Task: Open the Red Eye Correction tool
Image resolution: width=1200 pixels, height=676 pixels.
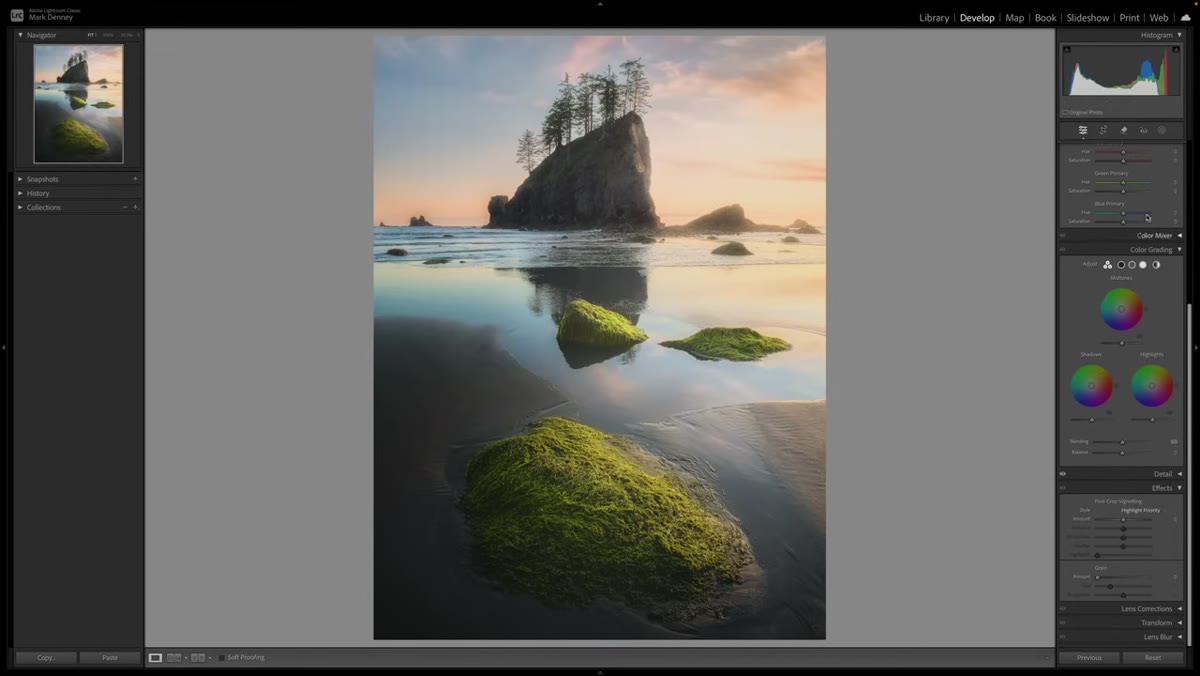Action: pyautogui.click(x=1143, y=130)
